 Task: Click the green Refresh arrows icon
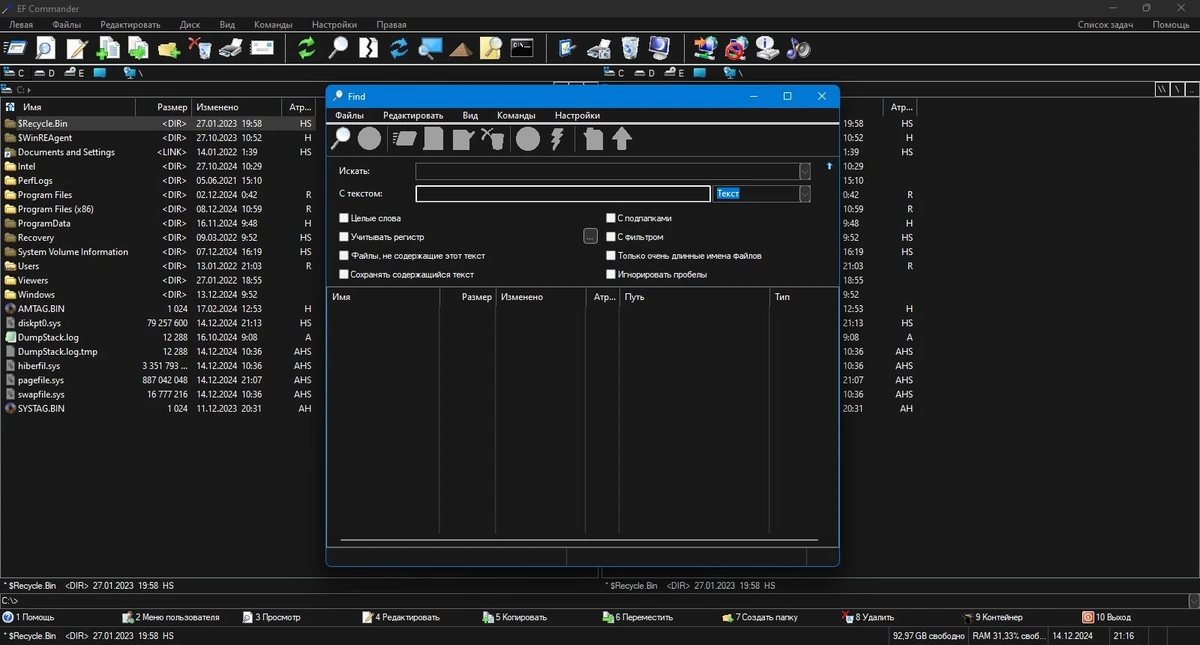(307, 47)
